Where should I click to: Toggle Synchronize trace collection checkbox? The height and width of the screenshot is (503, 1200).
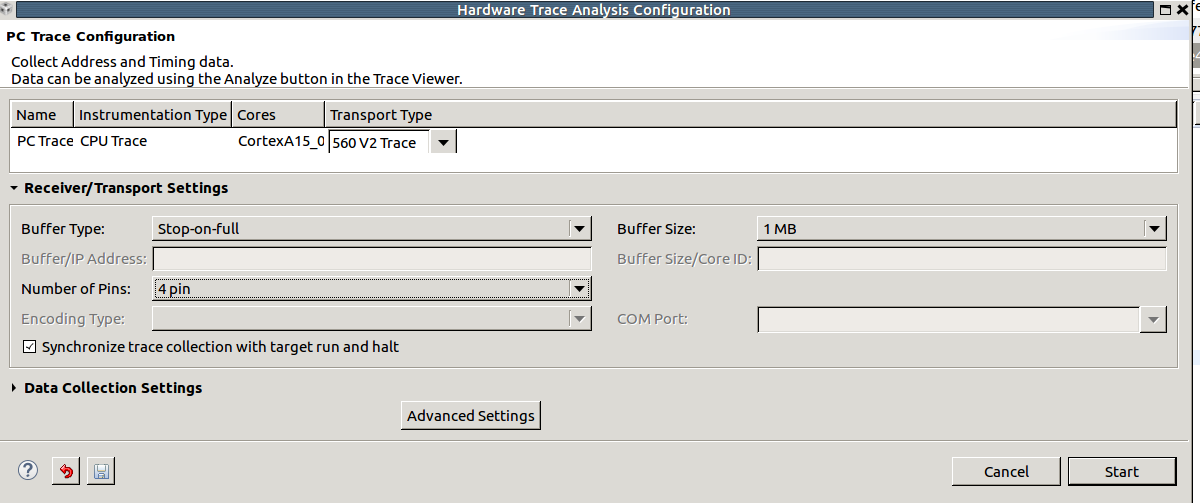[30, 347]
